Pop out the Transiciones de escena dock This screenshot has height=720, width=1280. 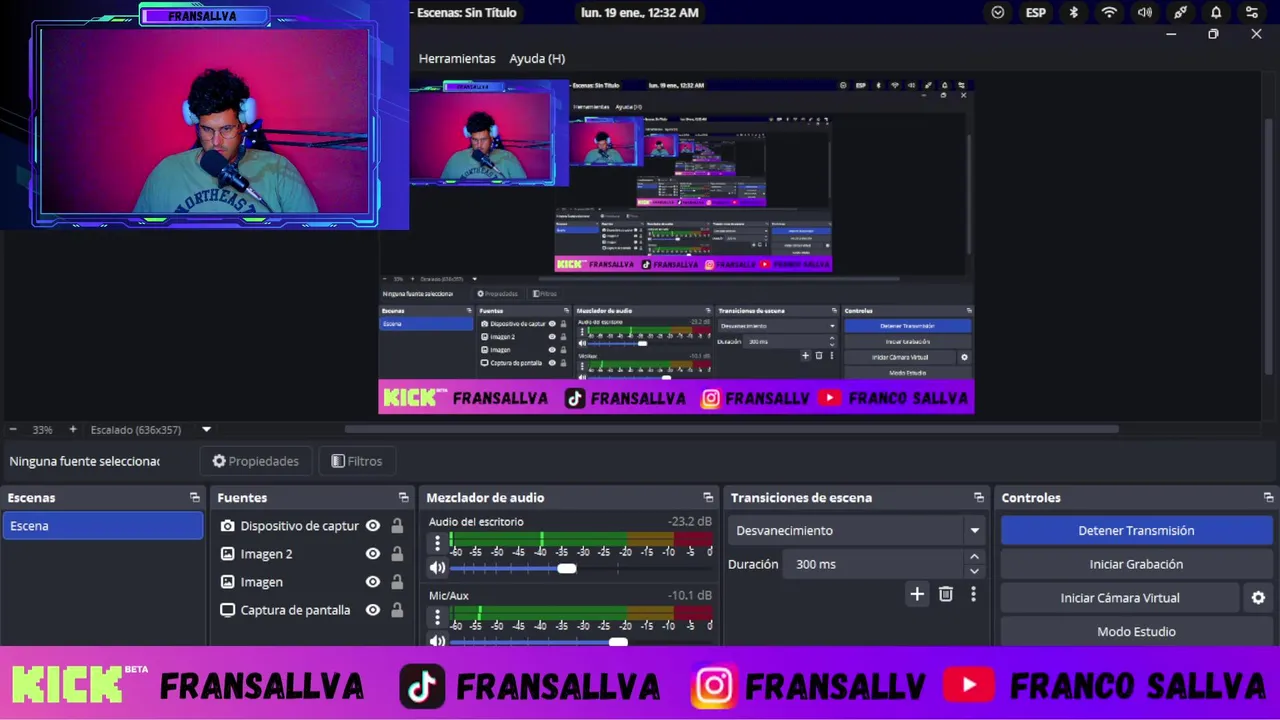(x=979, y=498)
